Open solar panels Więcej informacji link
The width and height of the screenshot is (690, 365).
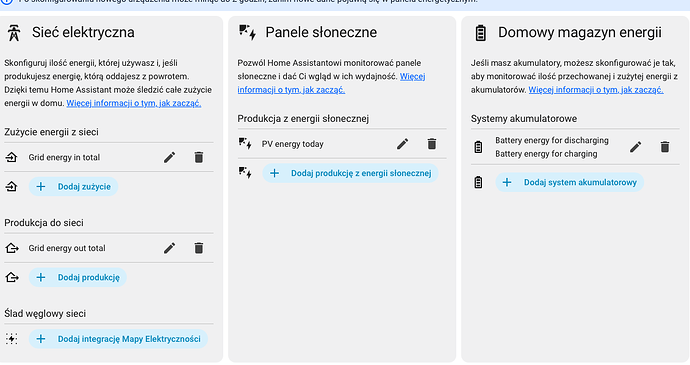pyautogui.click(x=331, y=83)
